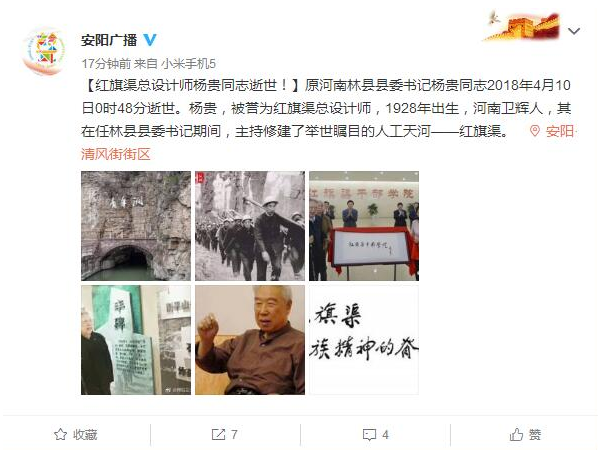This screenshot has width=598, height=450.
Task: Click the 17分钟前 timestamp
Action: pos(106,63)
